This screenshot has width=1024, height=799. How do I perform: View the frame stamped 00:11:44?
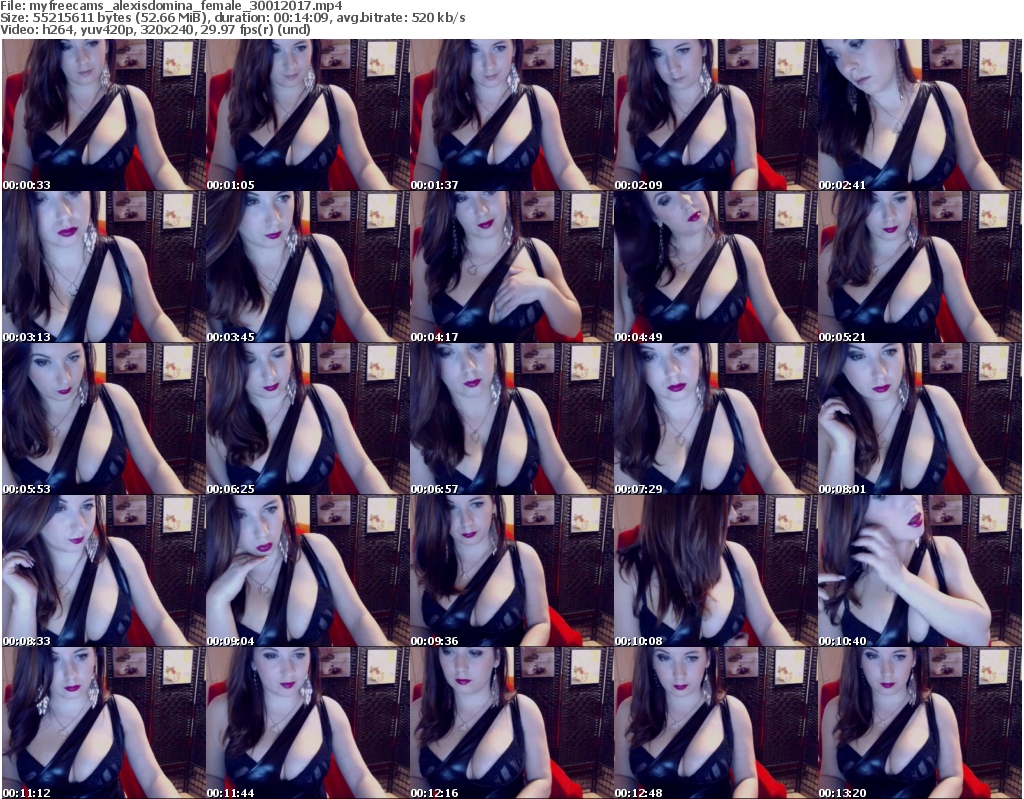coord(308,723)
